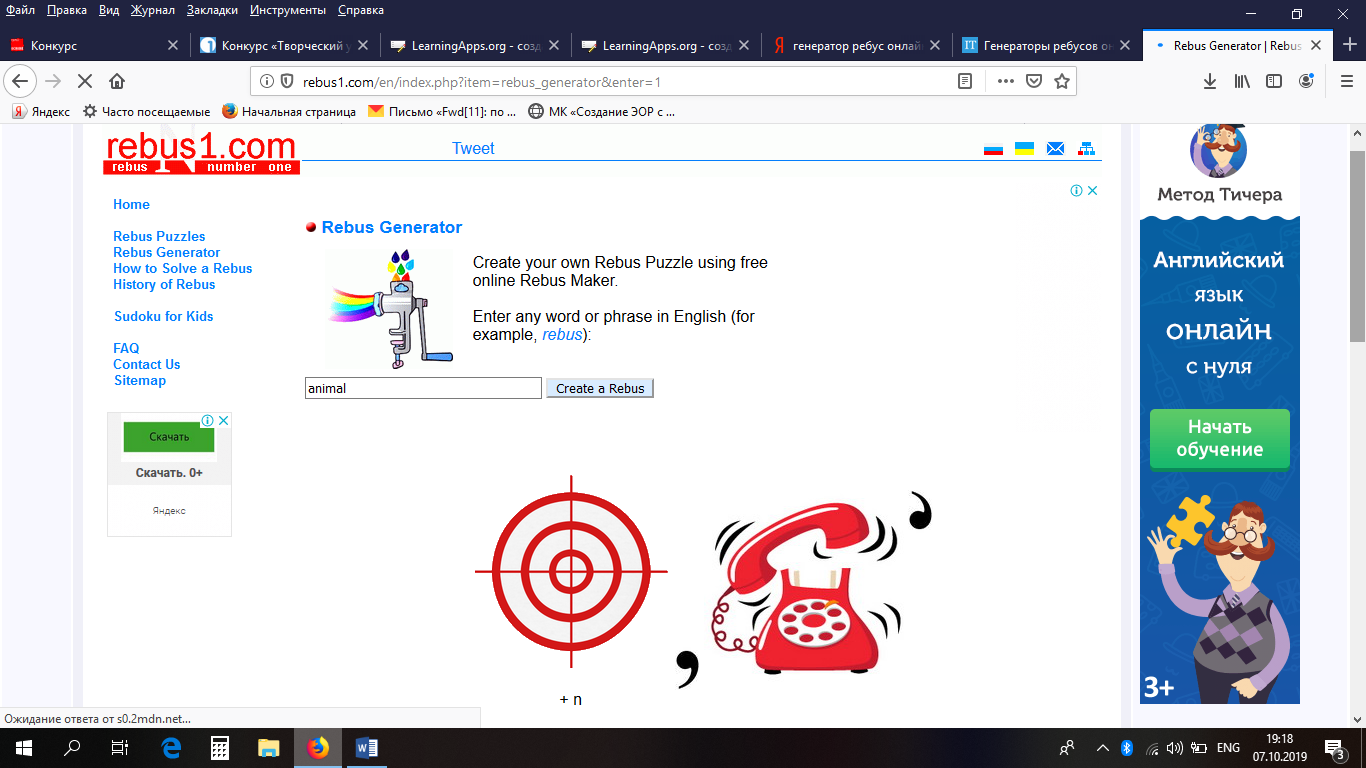The width and height of the screenshot is (1366, 768).
Task: Click the word input field containing animal
Action: 422,388
